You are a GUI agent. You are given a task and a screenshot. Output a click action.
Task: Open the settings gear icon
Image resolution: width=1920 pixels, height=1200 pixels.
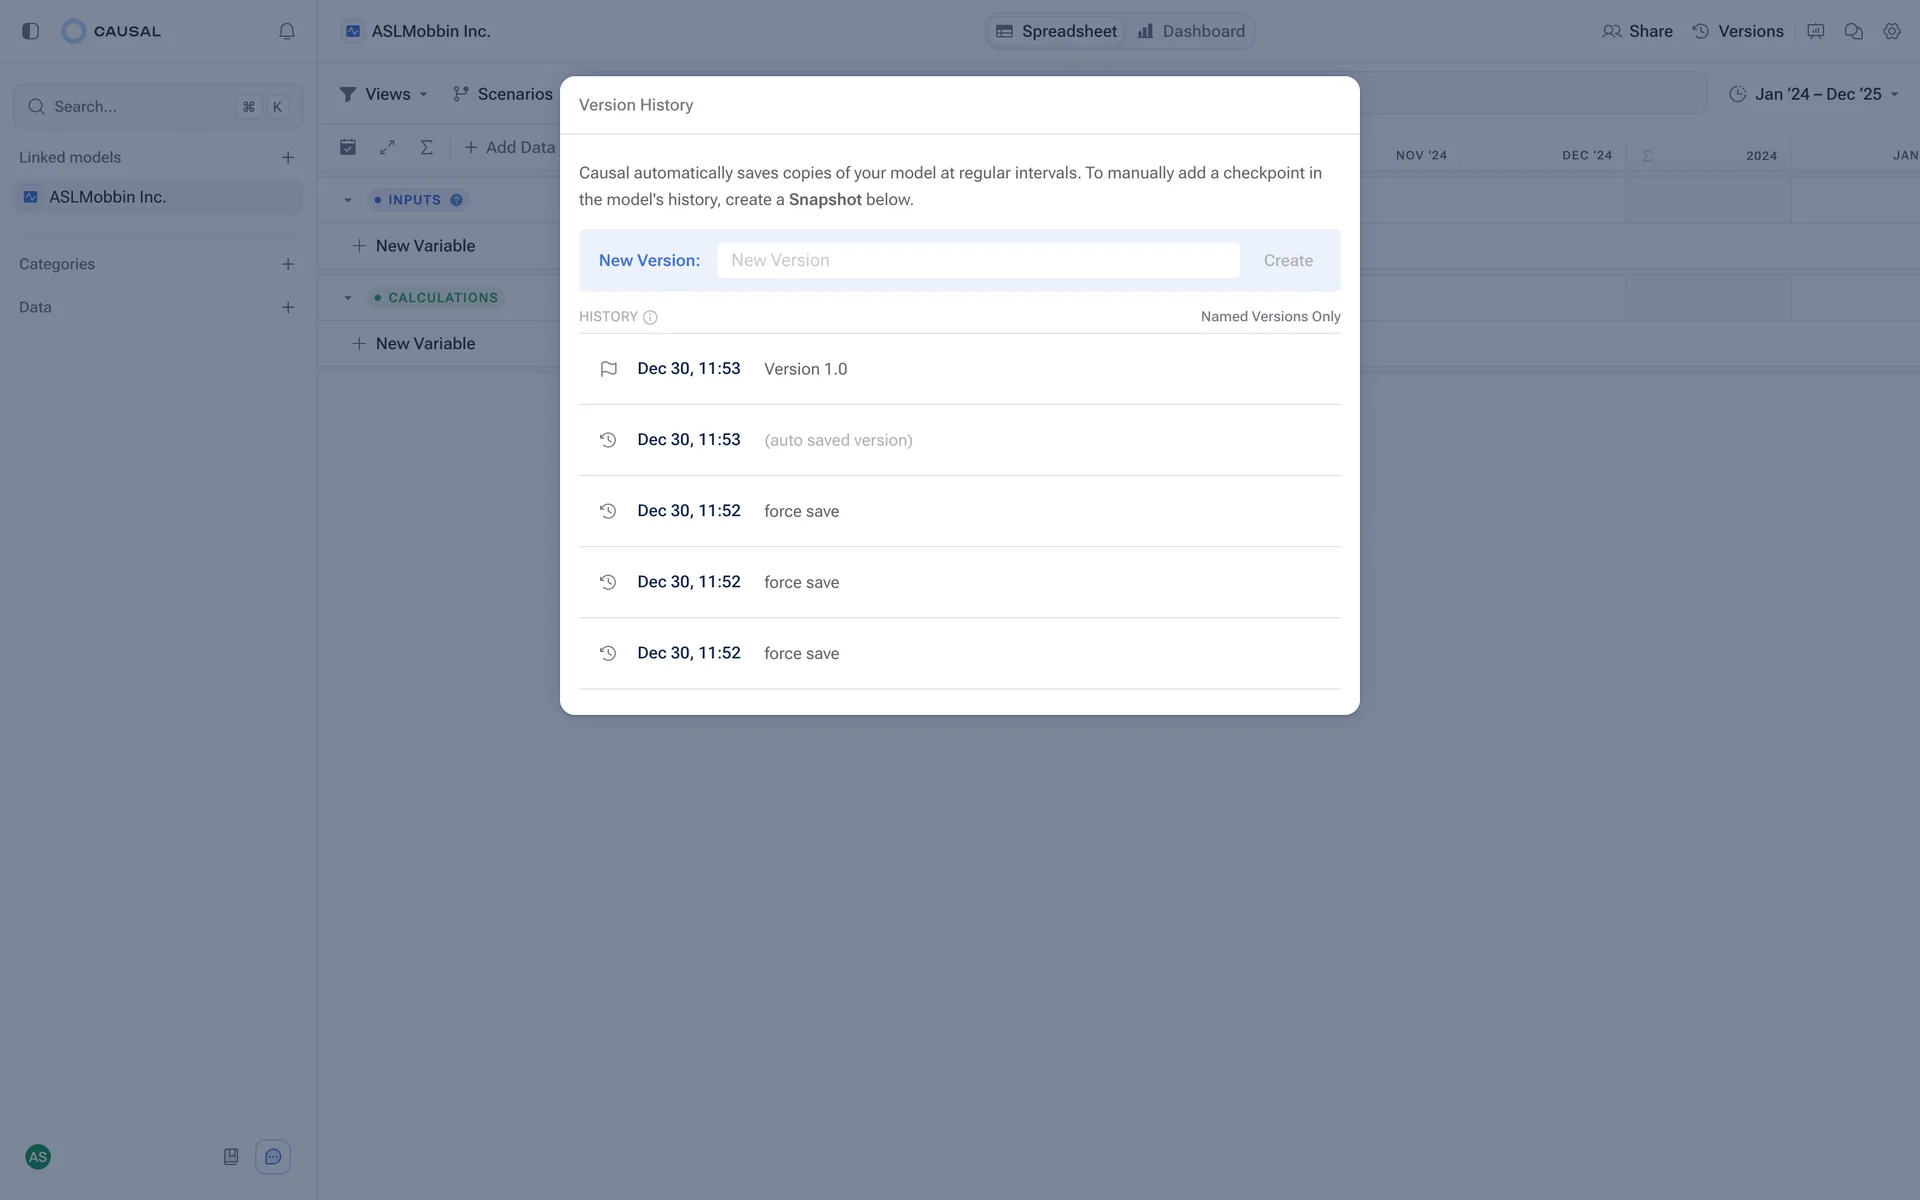tap(1891, 31)
